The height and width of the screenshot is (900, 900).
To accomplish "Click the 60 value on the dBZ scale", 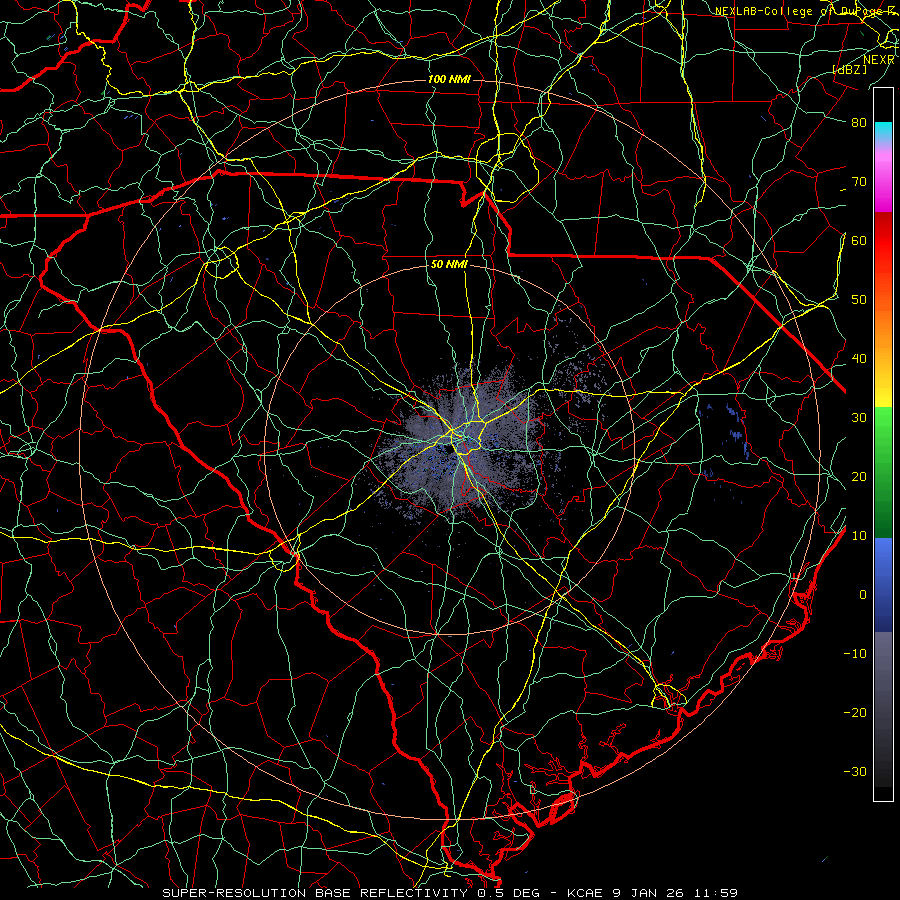I will click(x=859, y=240).
